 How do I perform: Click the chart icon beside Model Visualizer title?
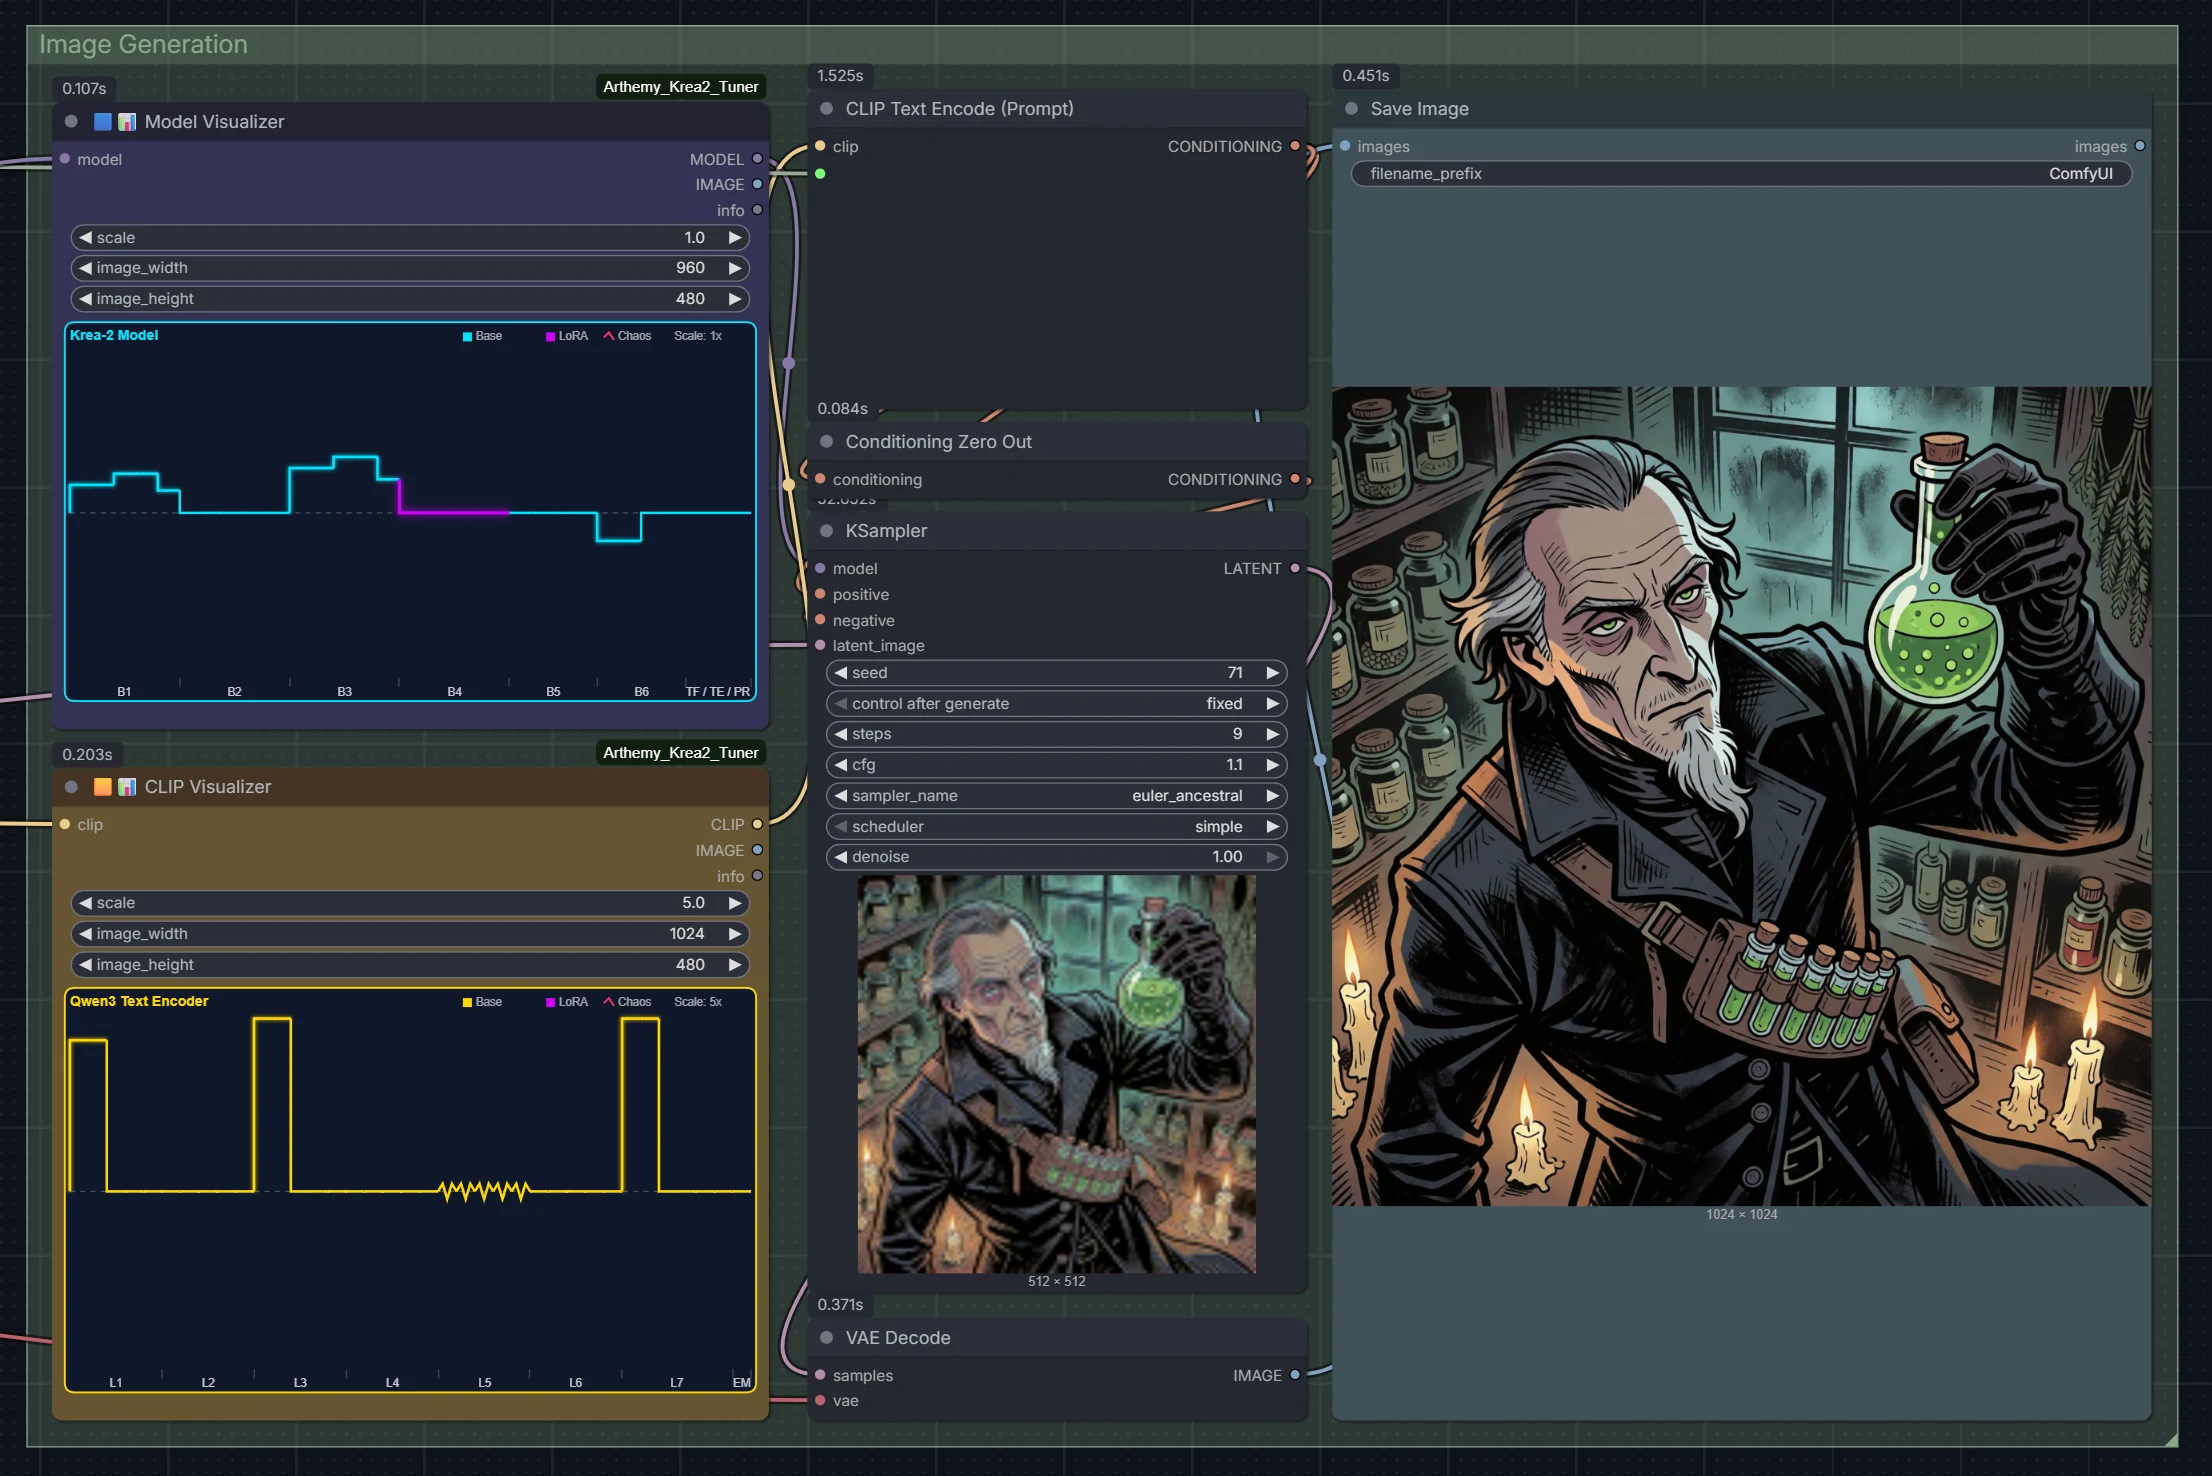(127, 122)
